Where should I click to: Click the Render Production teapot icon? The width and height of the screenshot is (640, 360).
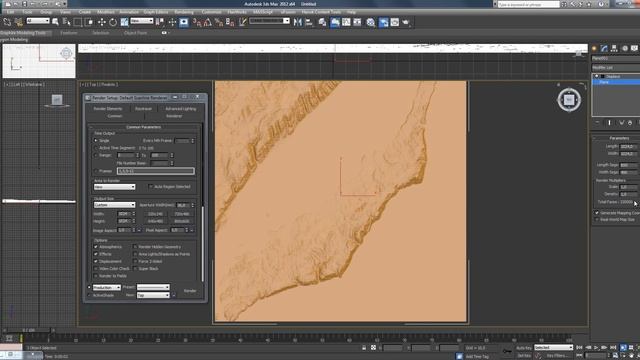(x=406, y=22)
